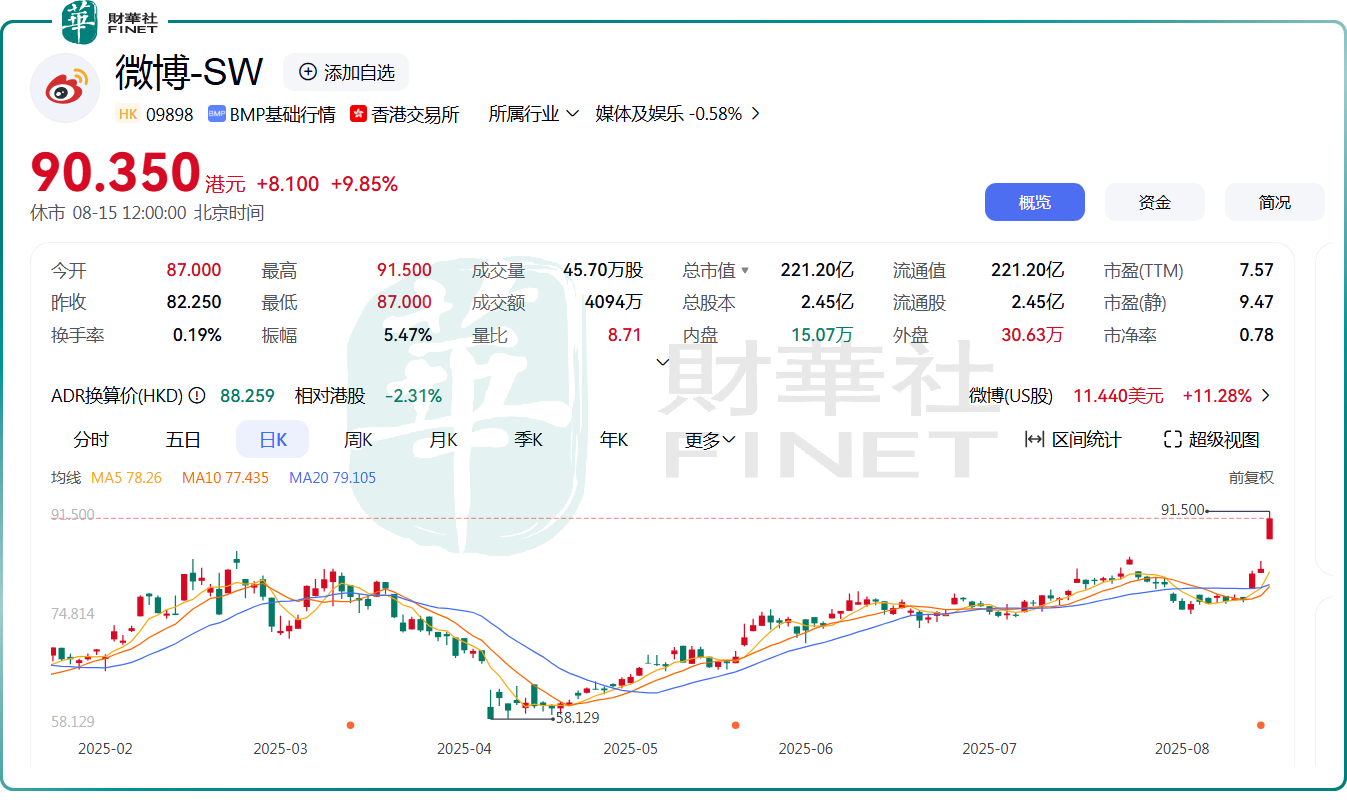
Task: Click the FINET 財華社 logo at top
Action: click(x=109, y=22)
